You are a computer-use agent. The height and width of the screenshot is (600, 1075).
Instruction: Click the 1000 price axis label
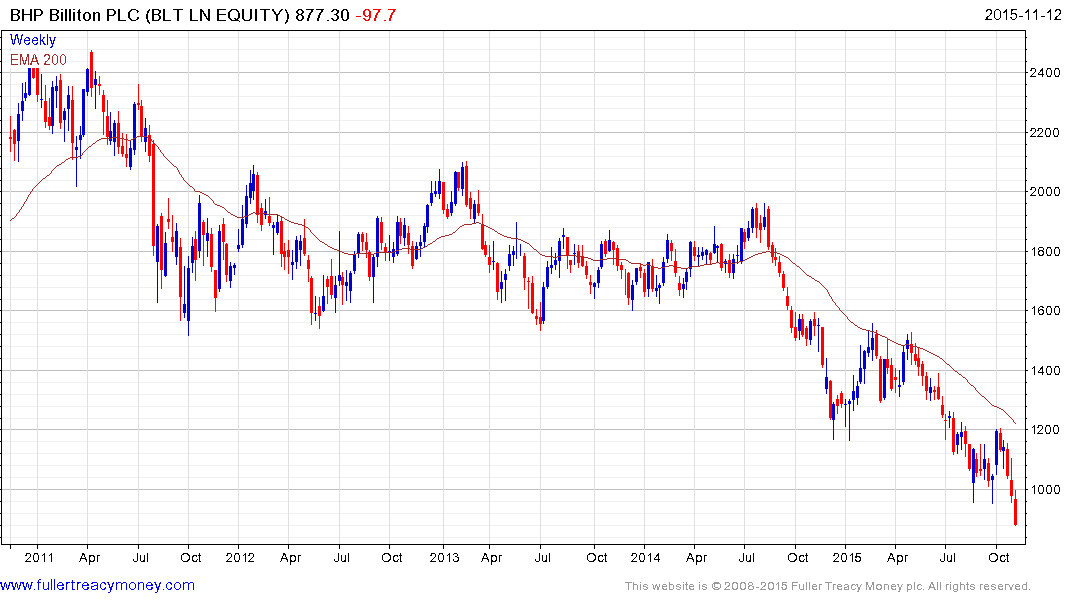point(1045,490)
